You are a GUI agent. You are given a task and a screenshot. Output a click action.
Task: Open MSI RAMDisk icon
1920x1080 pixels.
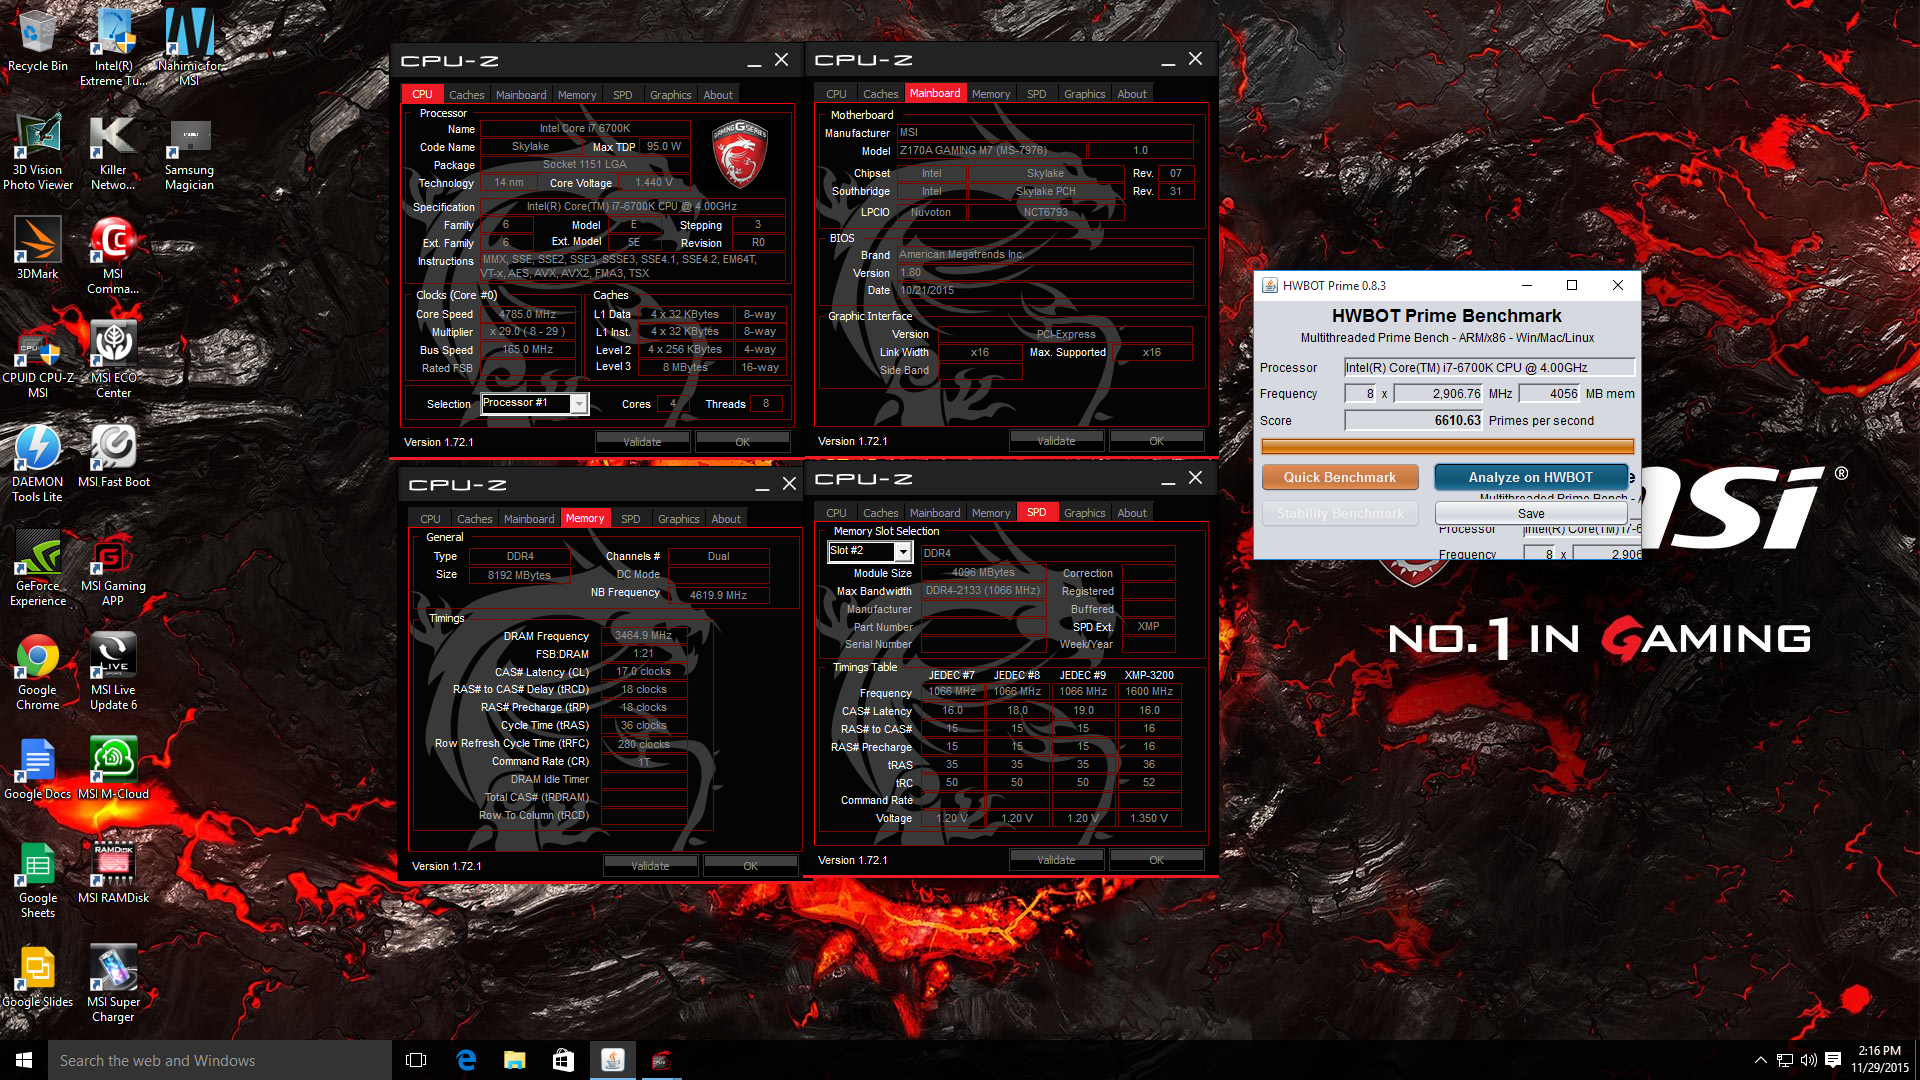tap(113, 871)
